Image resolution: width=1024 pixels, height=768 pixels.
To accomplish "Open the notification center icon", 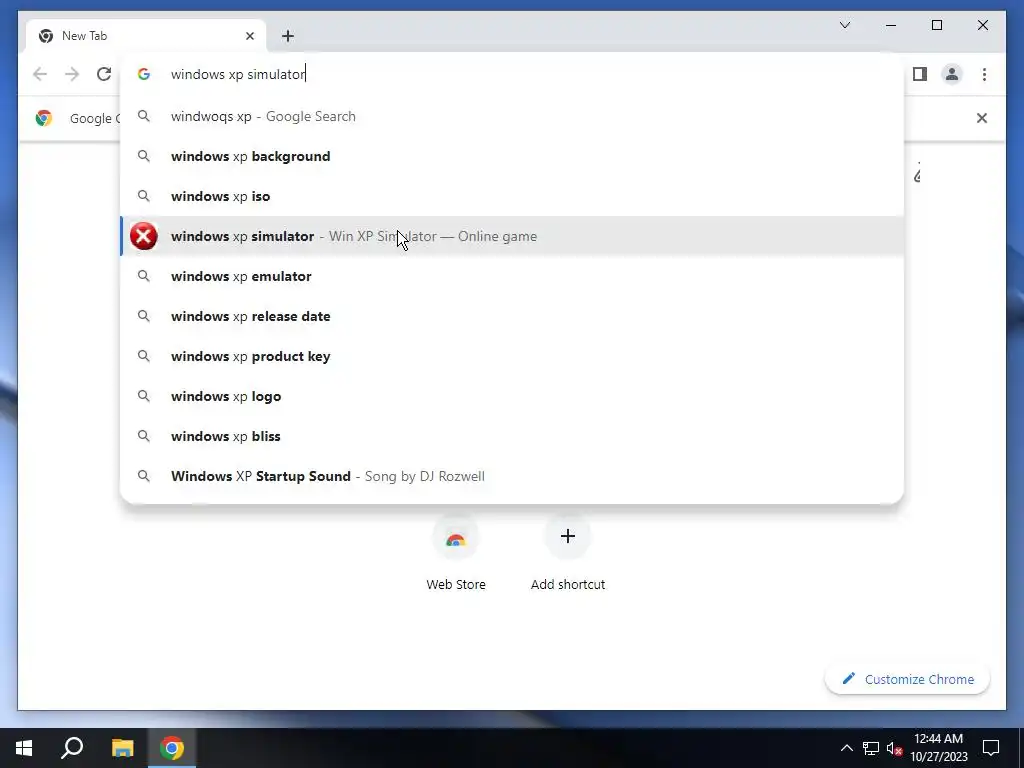I will [991, 748].
